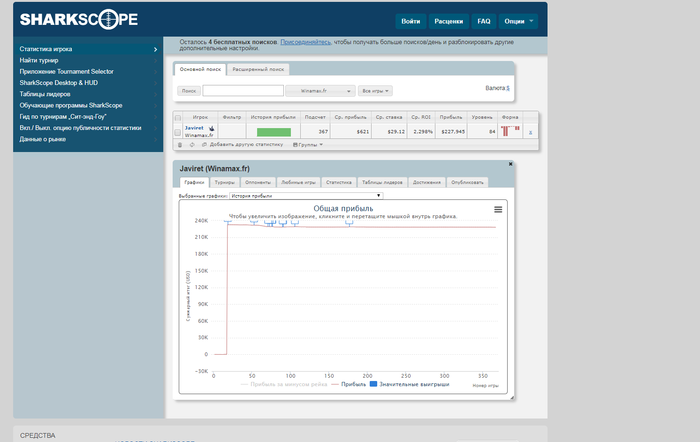This screenshot has height=442, width=700.
Task: Select the 'Статистика' tab
Action: [338, 182]
